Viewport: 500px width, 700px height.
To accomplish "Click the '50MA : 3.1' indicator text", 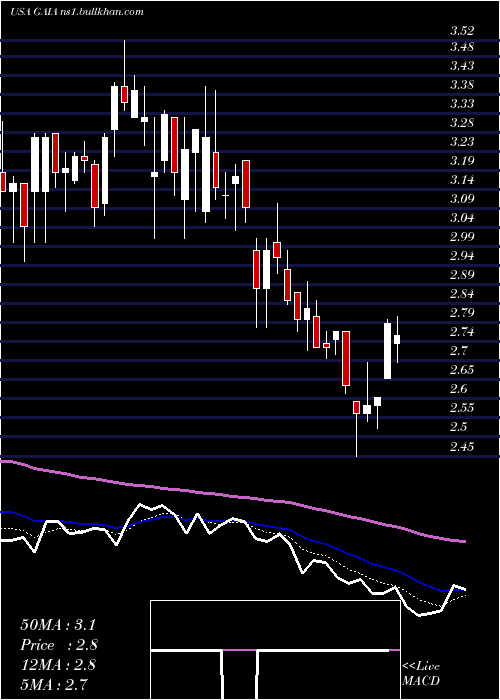I will coord(58,625).
